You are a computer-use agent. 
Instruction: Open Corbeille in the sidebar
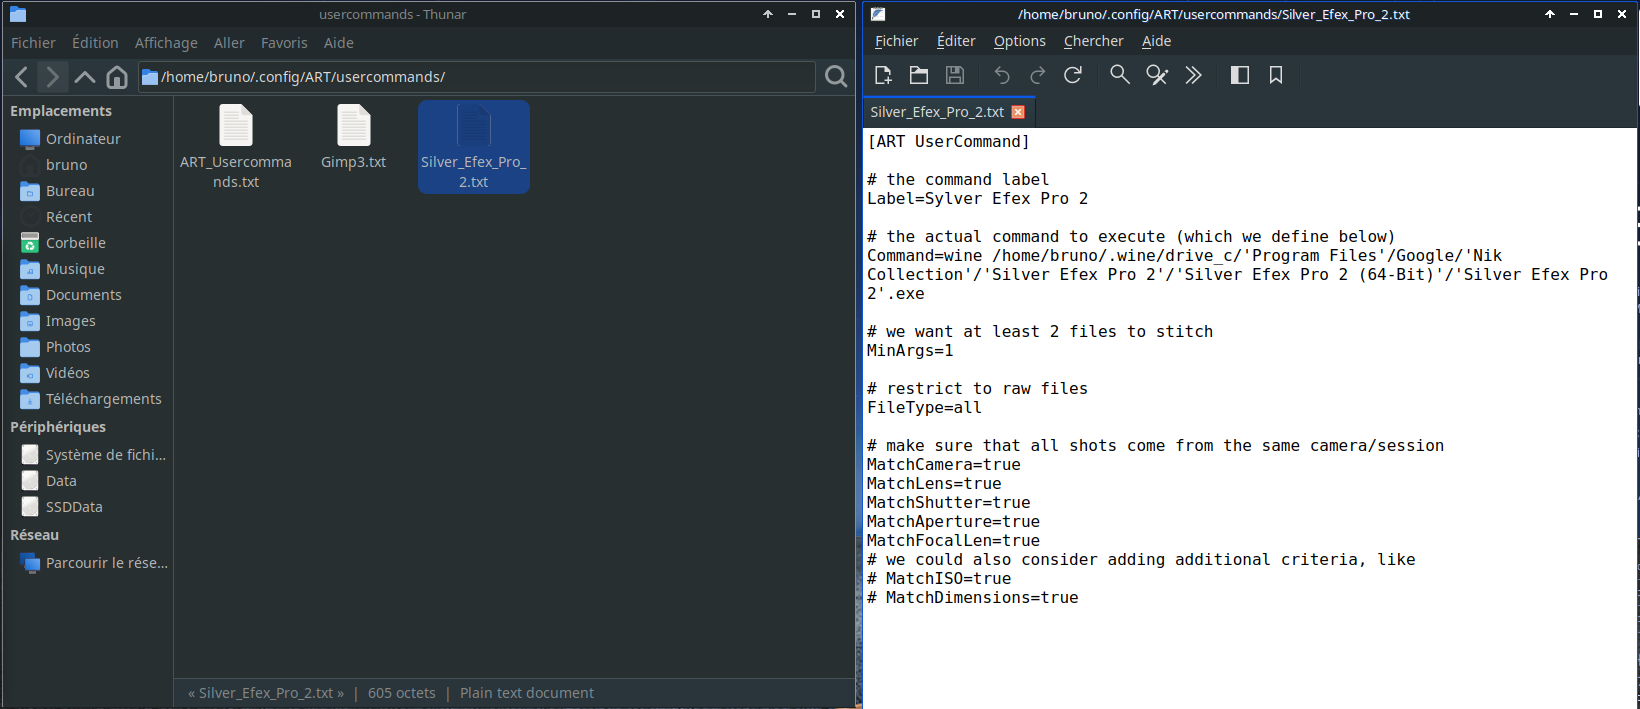point(75,243)
